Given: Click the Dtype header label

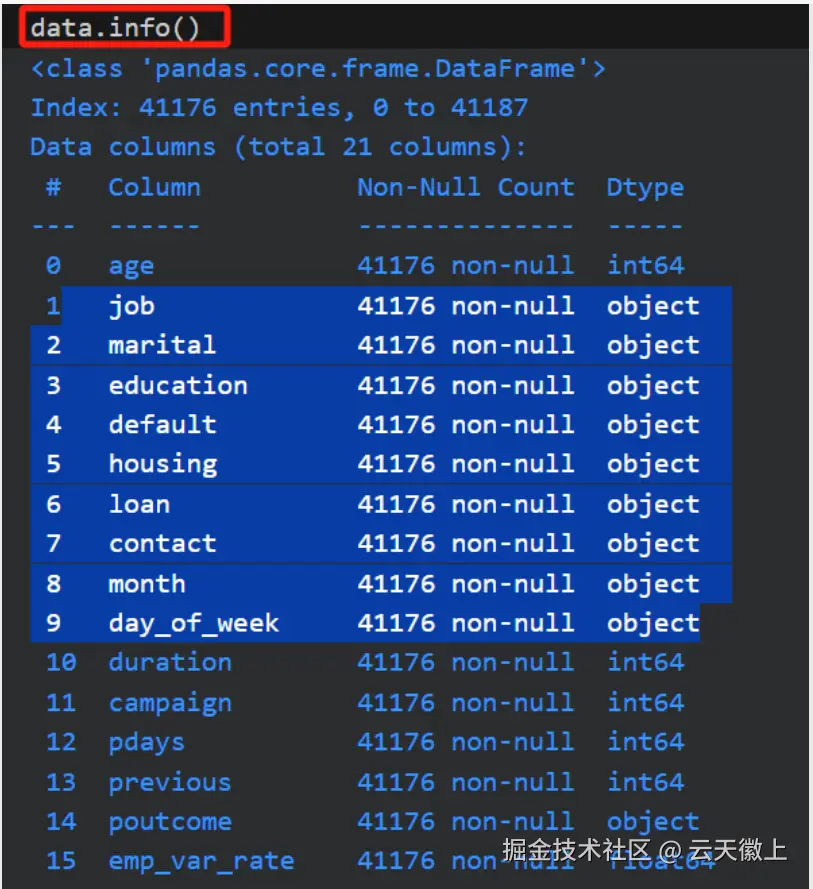Looking at the screenshot, I should [645, 187].
